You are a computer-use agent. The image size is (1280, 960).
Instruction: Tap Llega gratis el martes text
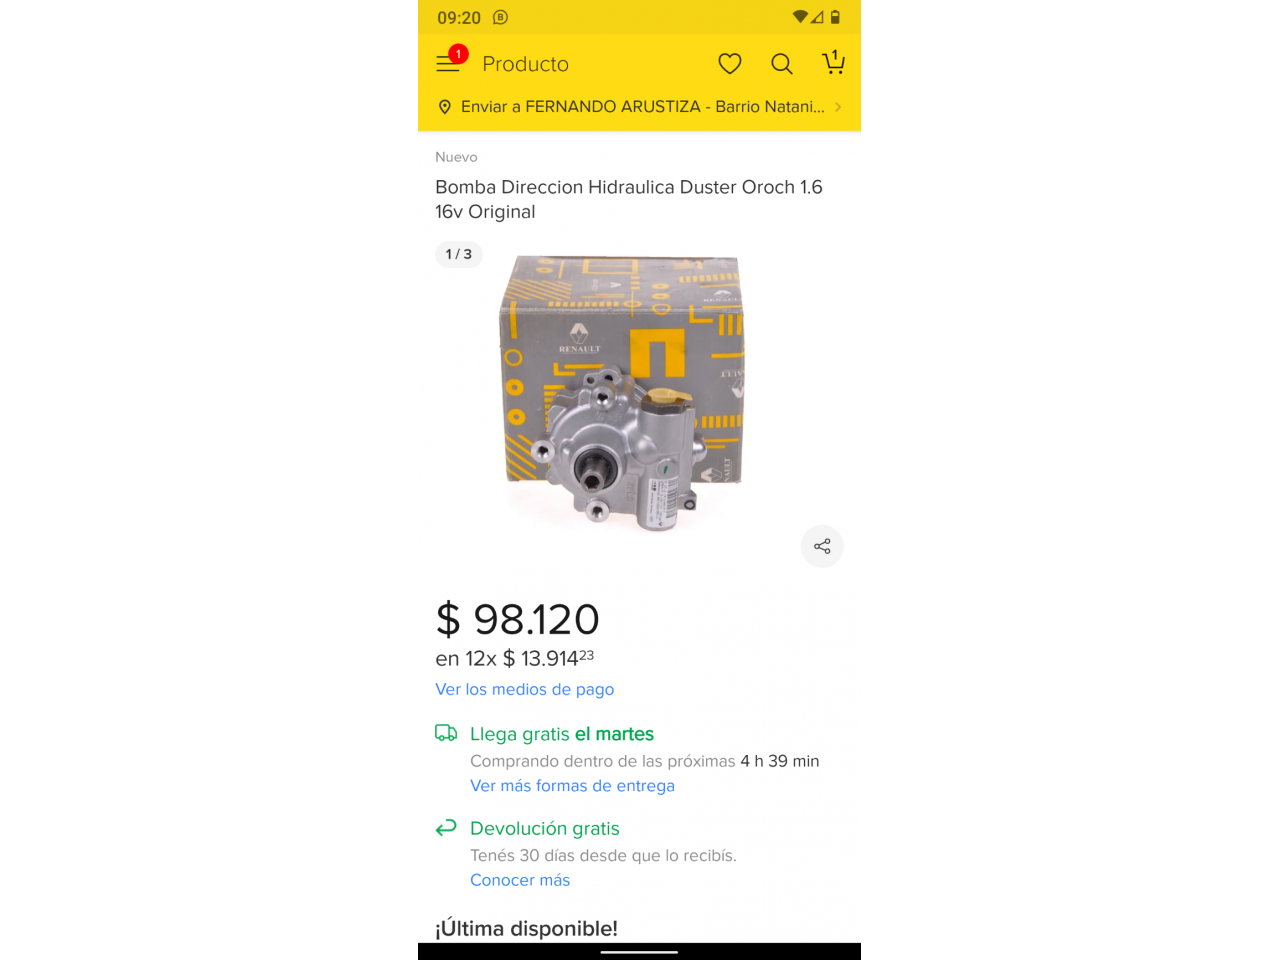[x=562, y=734]
